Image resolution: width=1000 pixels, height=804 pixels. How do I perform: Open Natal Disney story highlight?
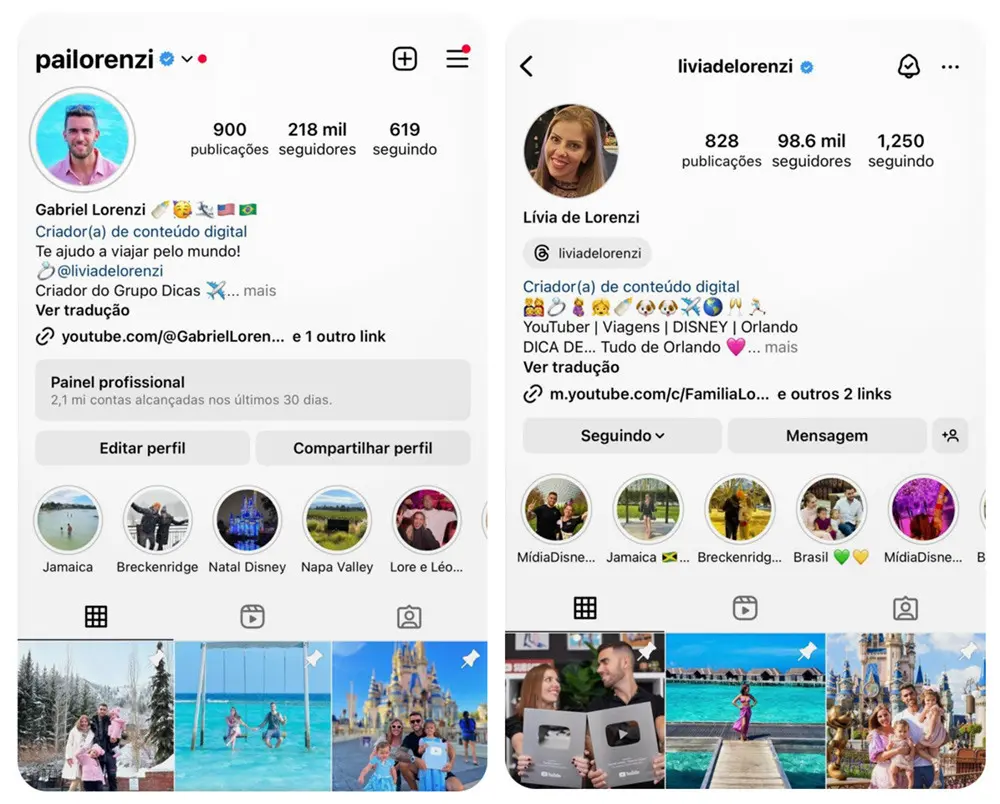(247, 530)
